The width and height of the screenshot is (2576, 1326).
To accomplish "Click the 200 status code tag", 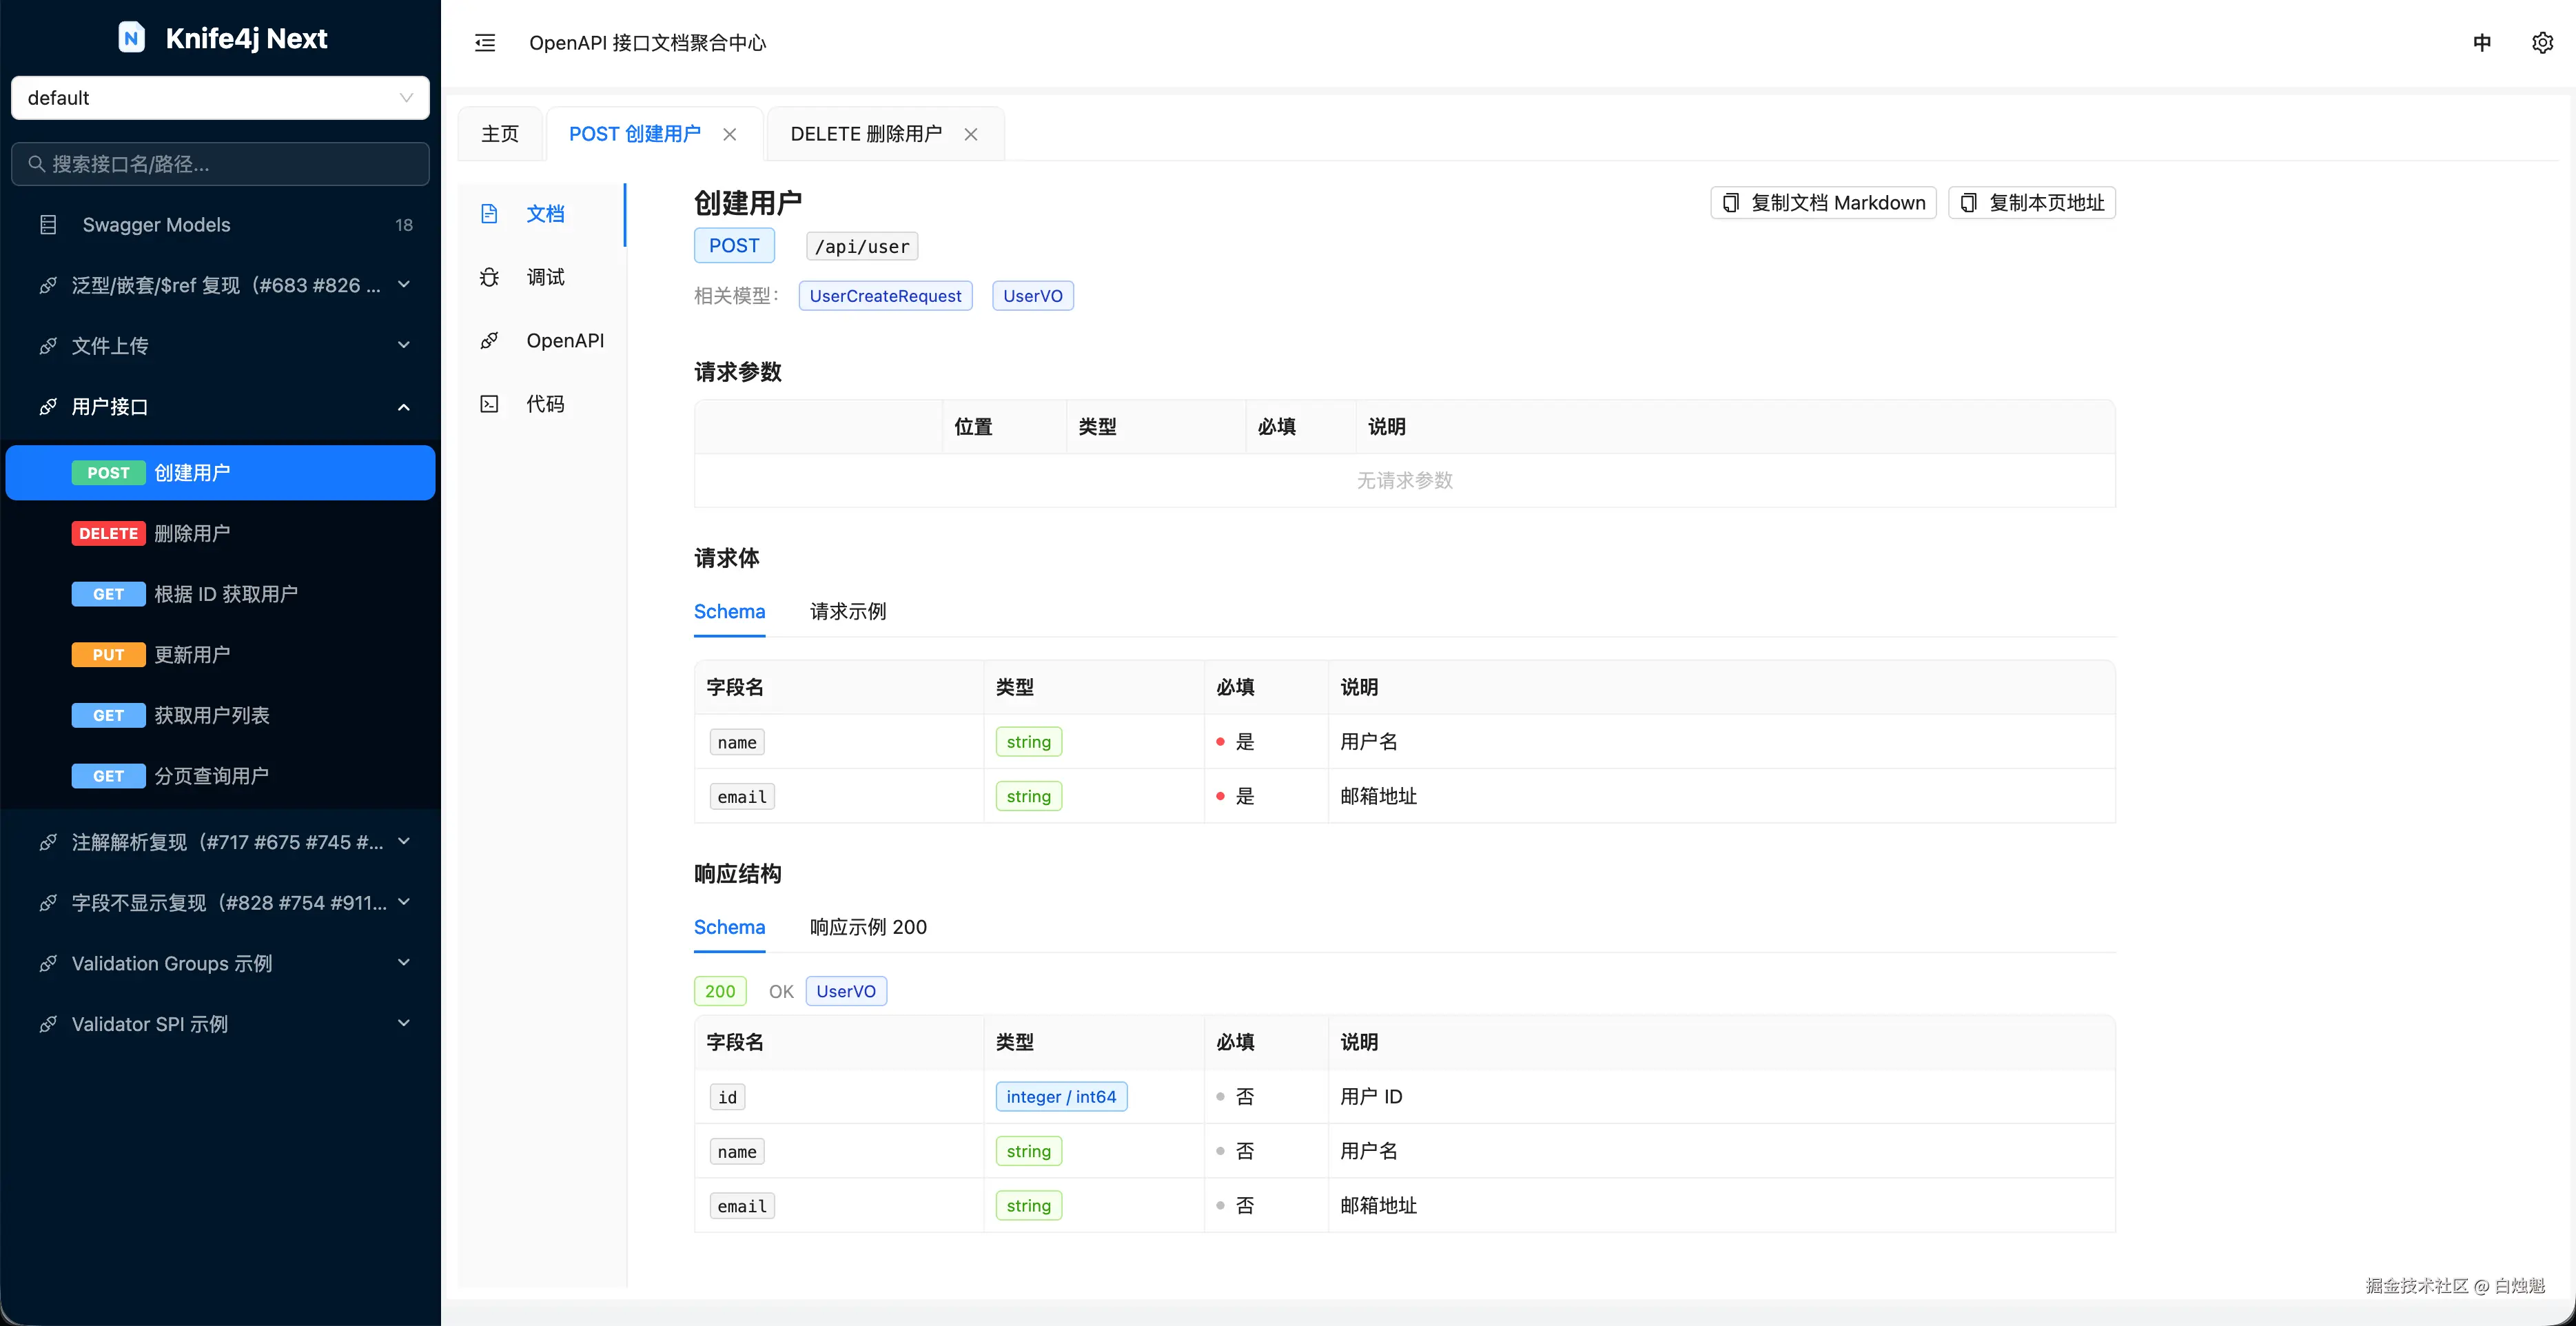I will (x=720, y=991).
